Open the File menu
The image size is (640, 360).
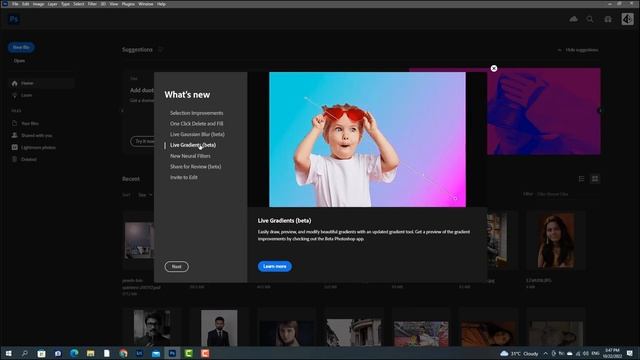coord(15,4)
